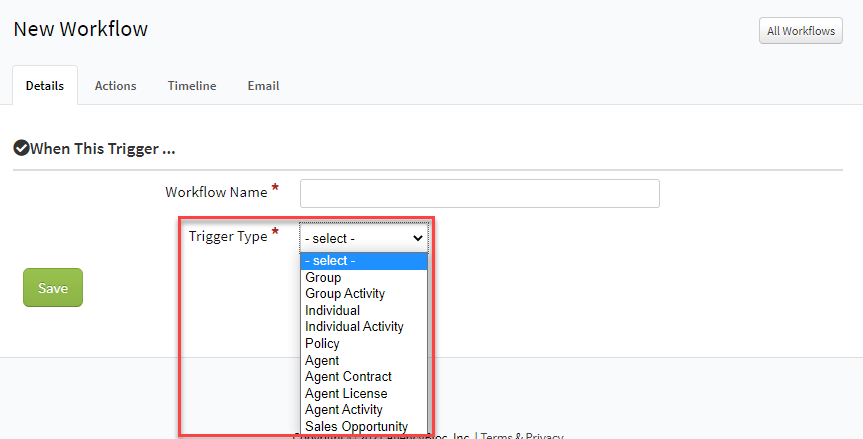Choose Sales Opportunity trigger type
Viewport: 863px width, 439px height.
tap(364, 426)
